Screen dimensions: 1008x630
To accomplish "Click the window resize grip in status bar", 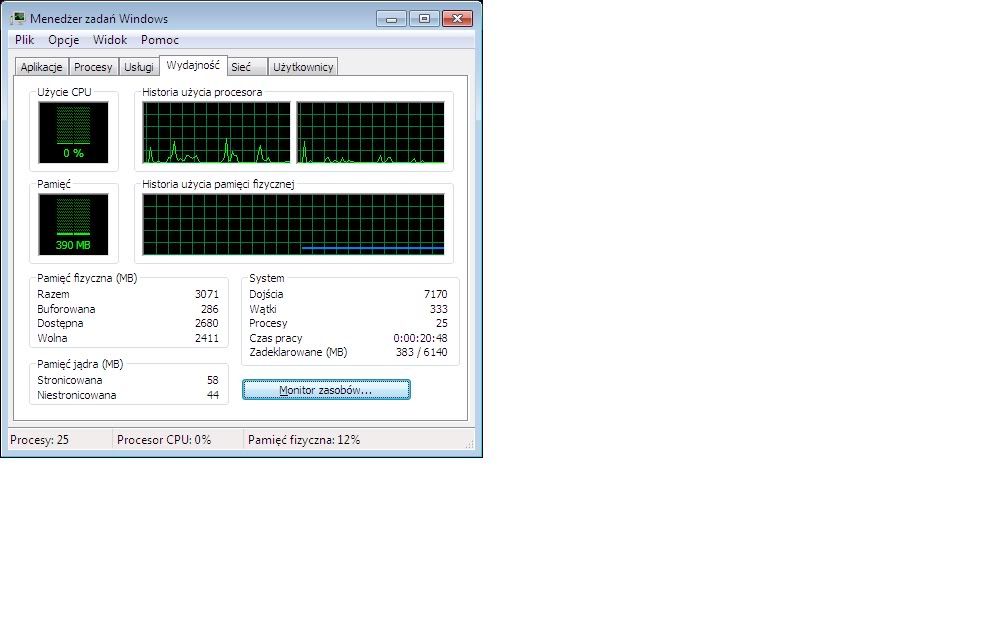I will tap(469, 444).
